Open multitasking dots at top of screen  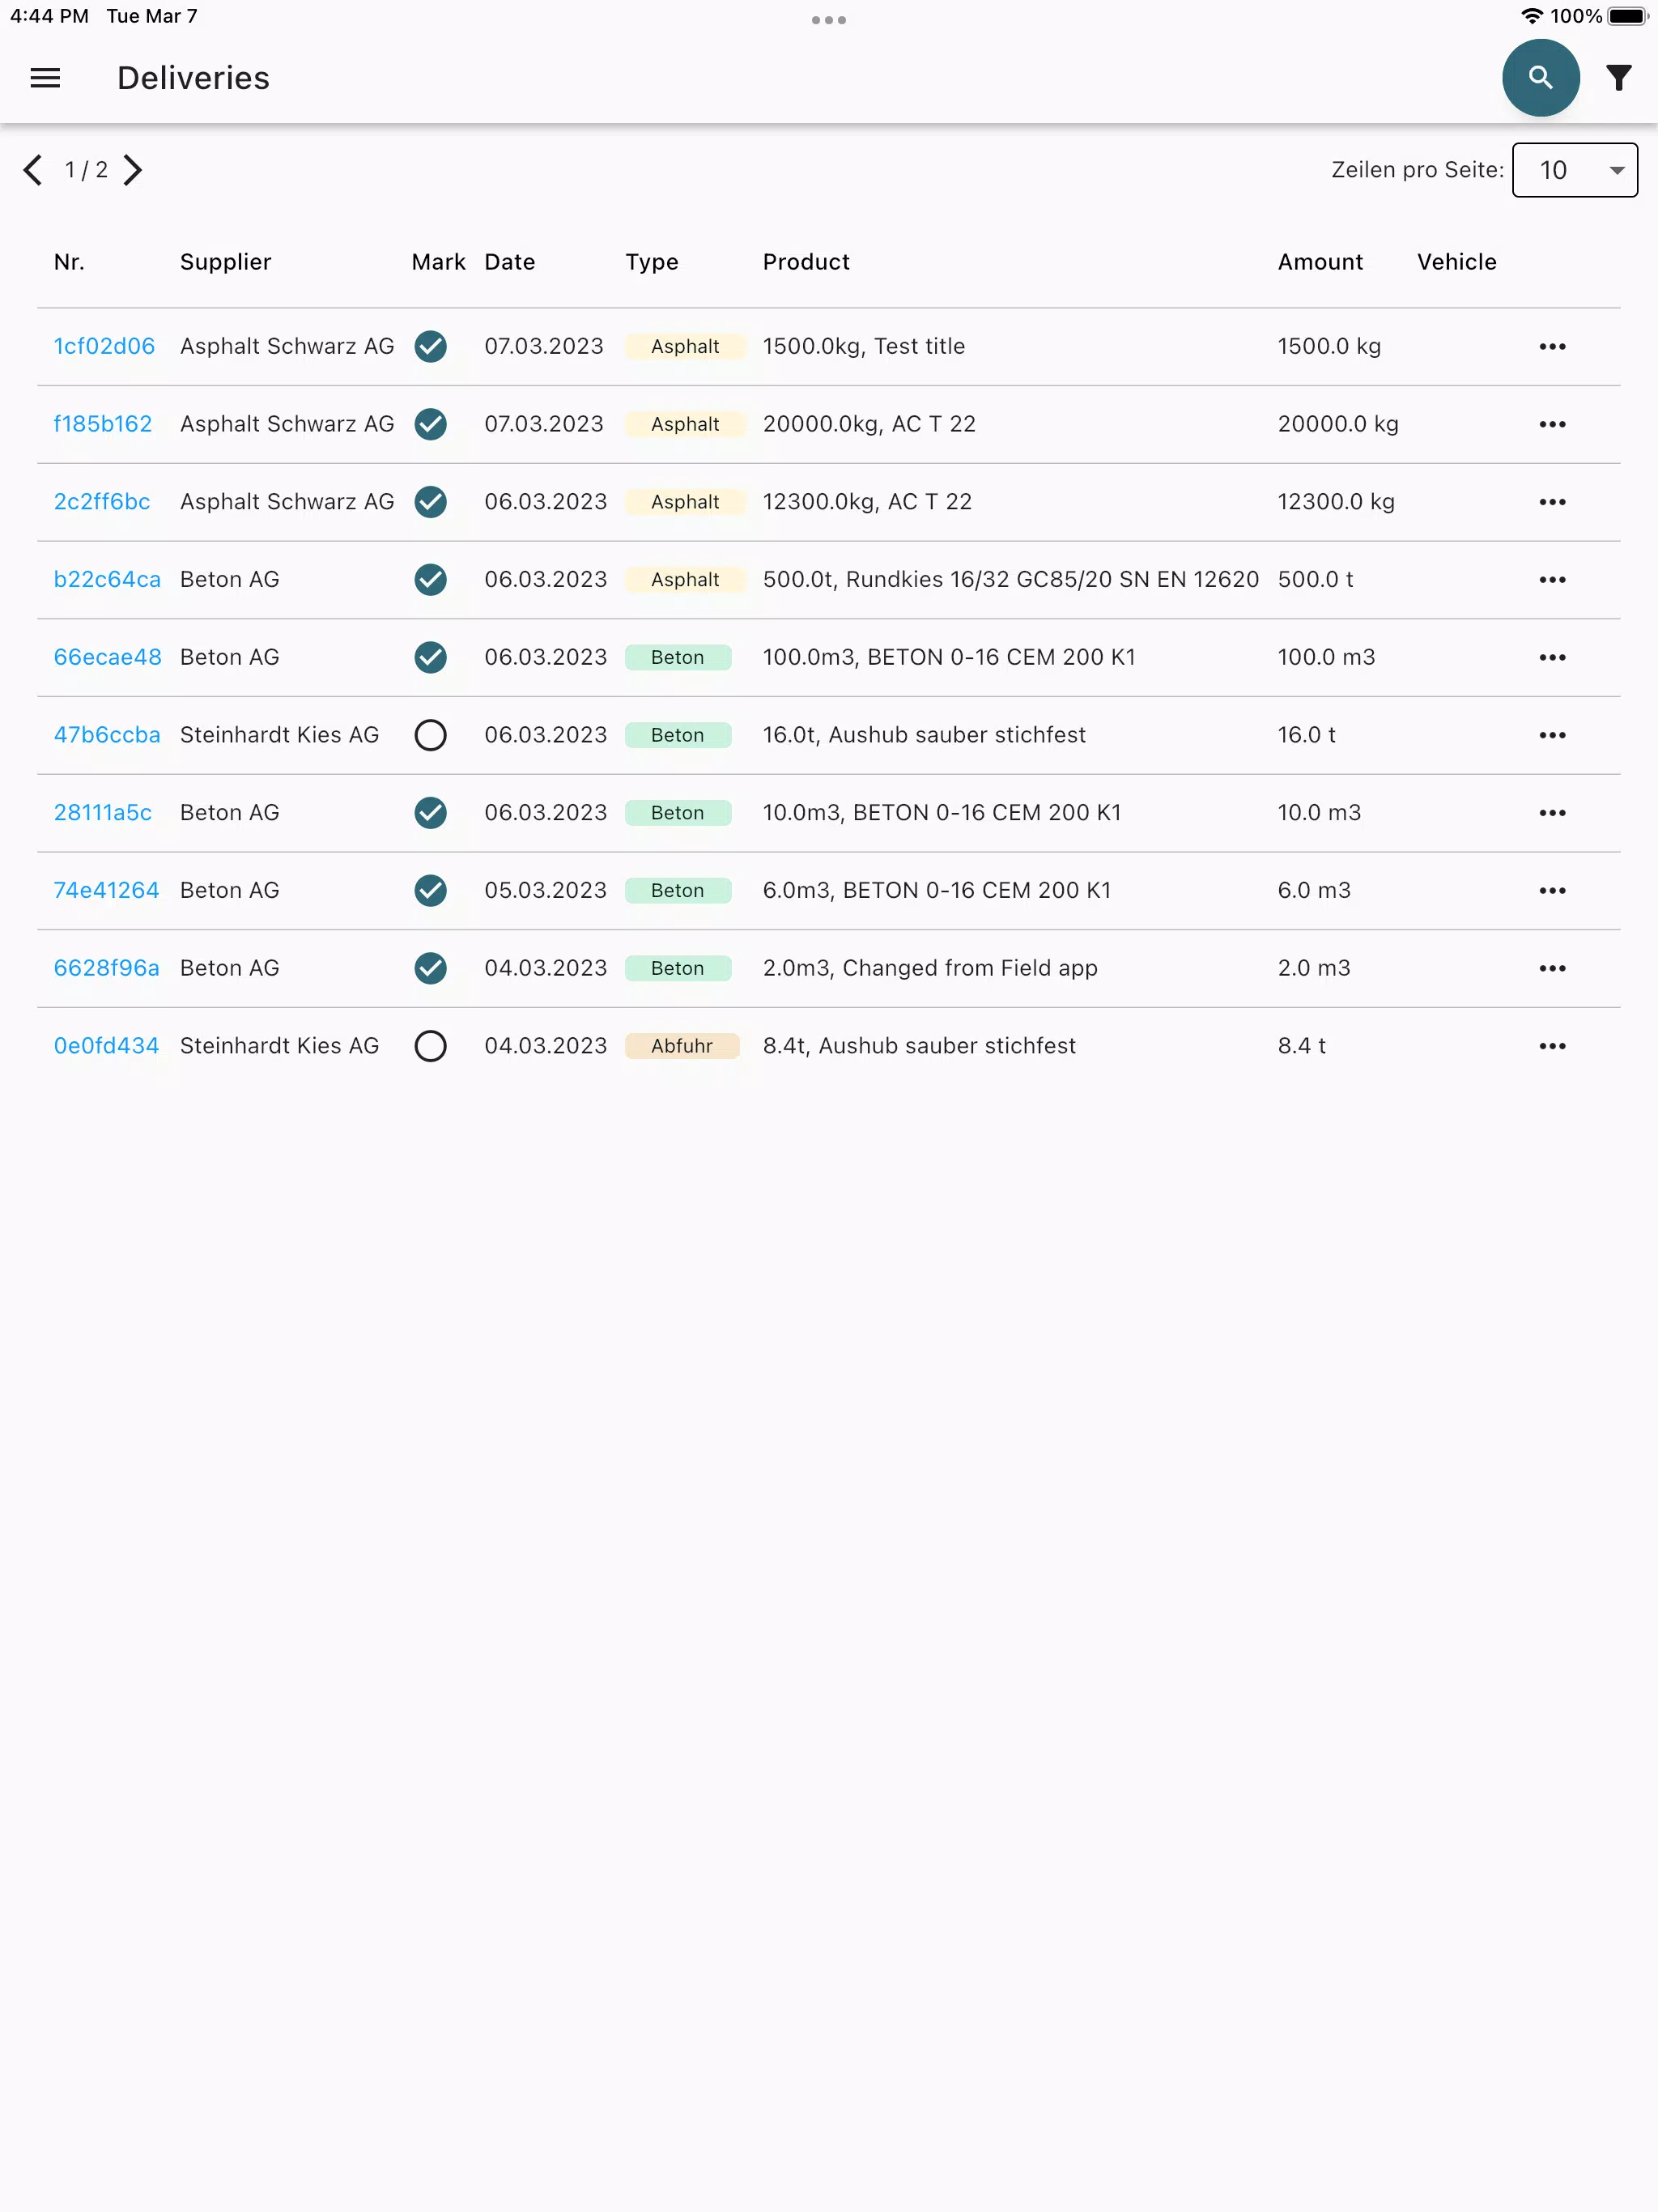[x=828, y=20]
